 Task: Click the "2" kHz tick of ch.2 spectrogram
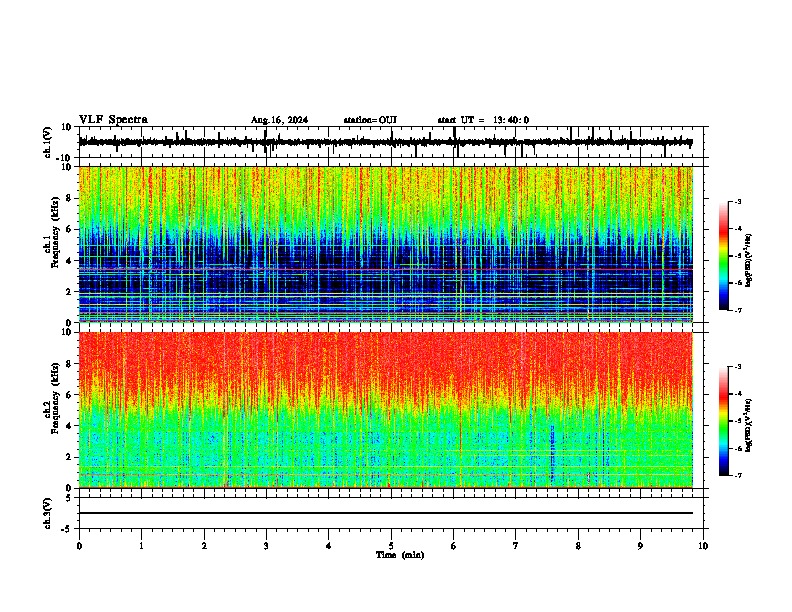coord(69,457)
